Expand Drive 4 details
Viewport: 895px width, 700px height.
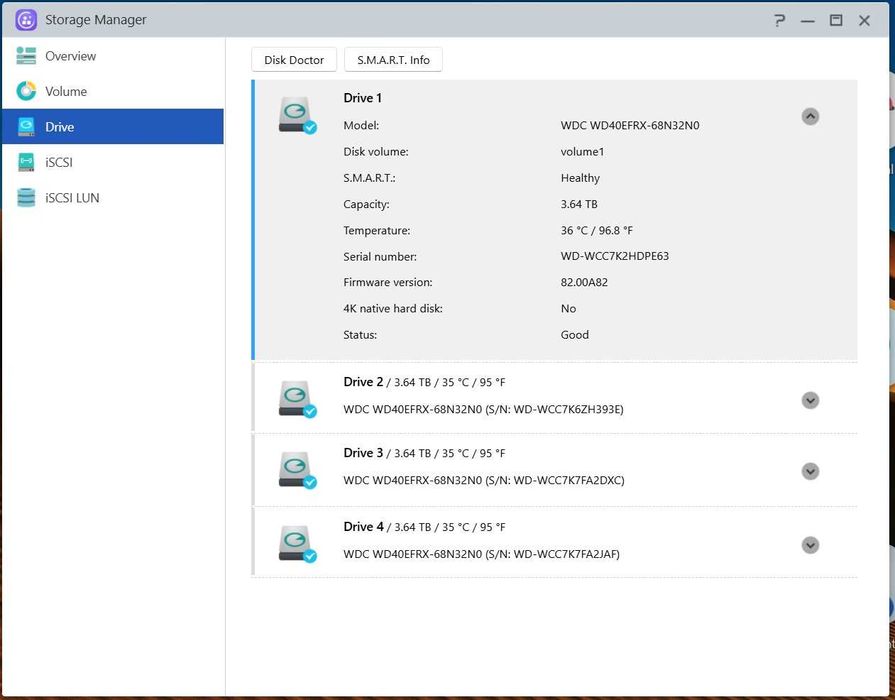pos(810,545)
